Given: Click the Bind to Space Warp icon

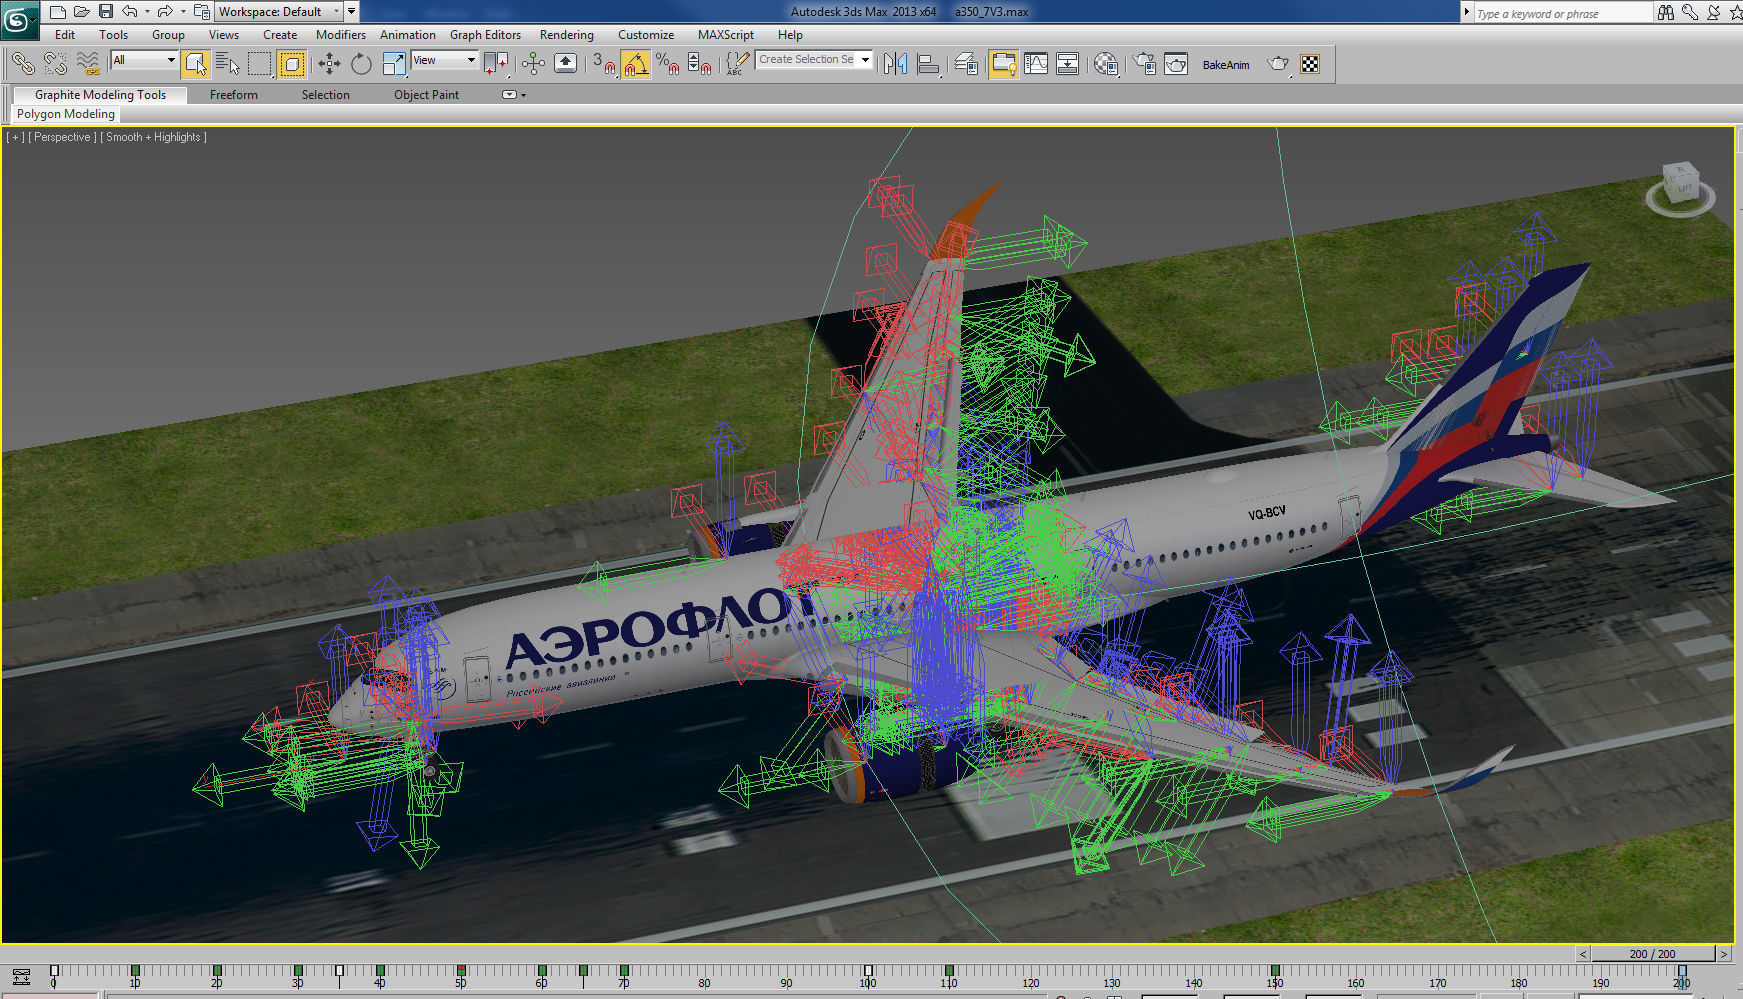Looking at the screenshot, I should tap(88, 64).
